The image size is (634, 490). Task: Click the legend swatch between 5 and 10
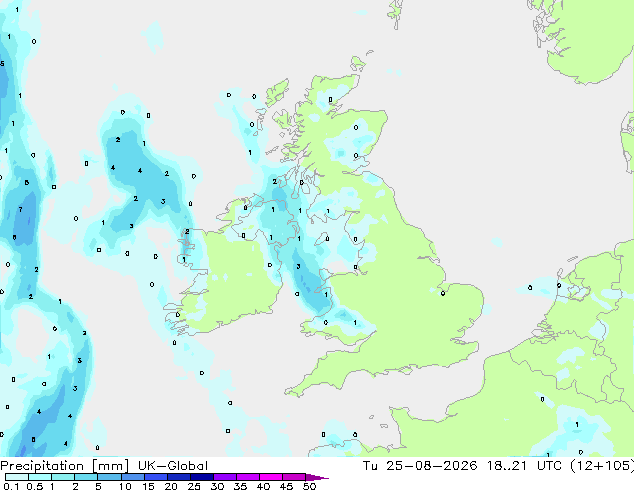109,477
